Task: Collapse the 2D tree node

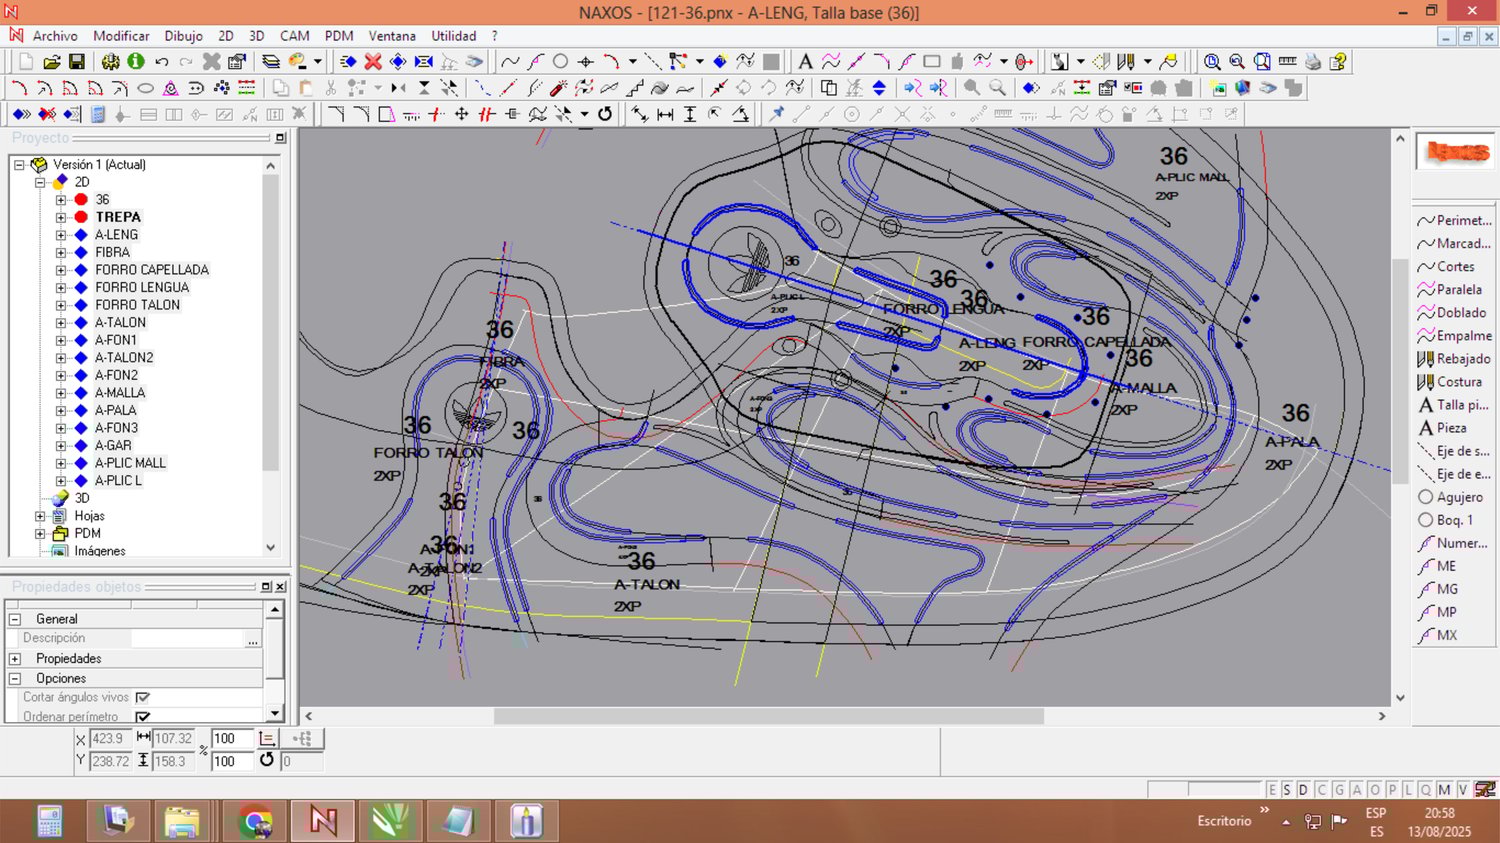Action: [40, 182]
